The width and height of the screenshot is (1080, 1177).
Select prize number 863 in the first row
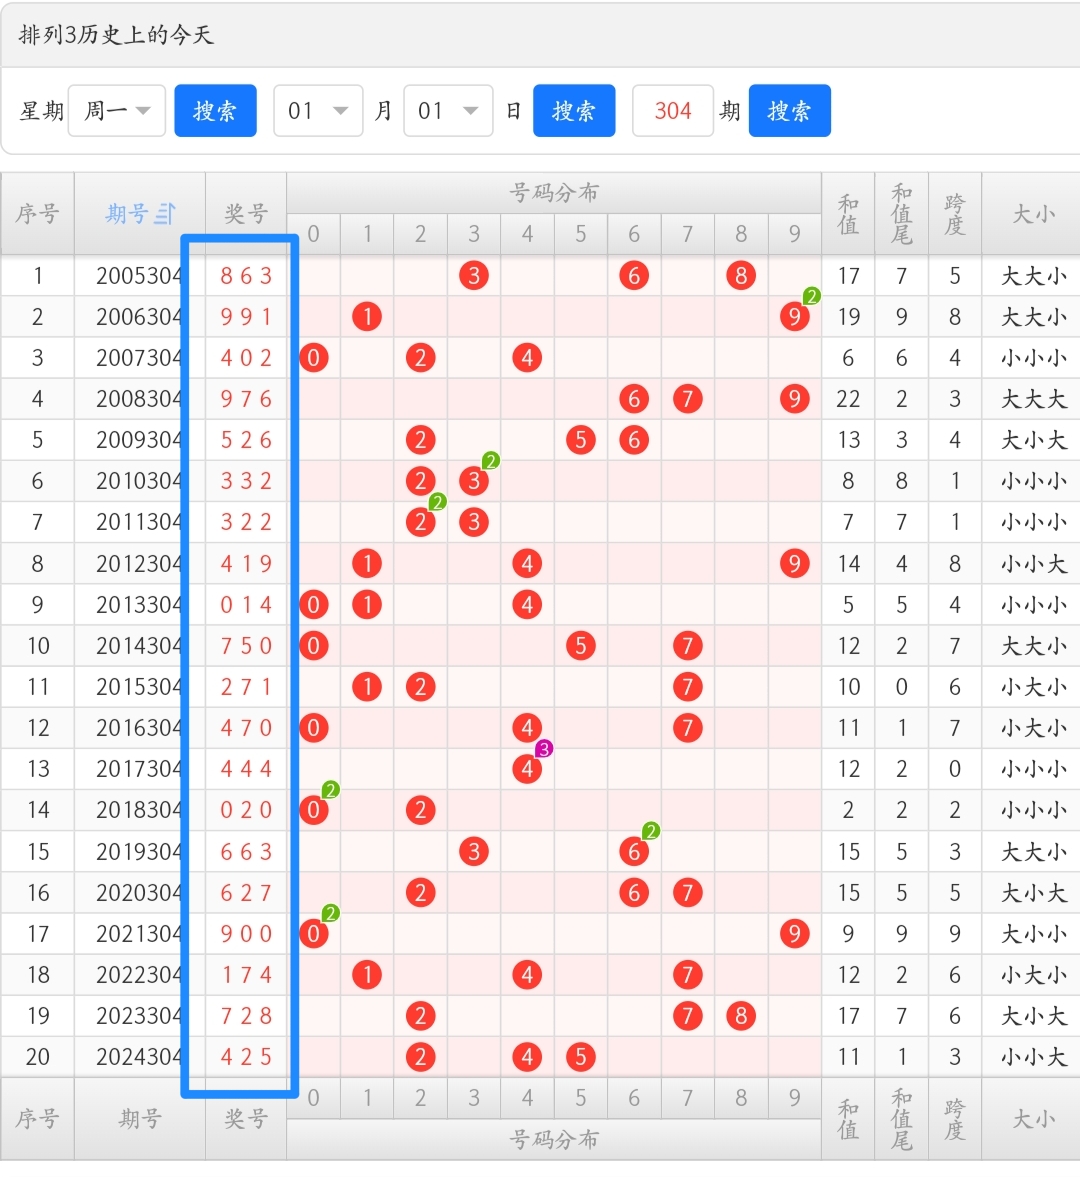[x=245, y=275]
